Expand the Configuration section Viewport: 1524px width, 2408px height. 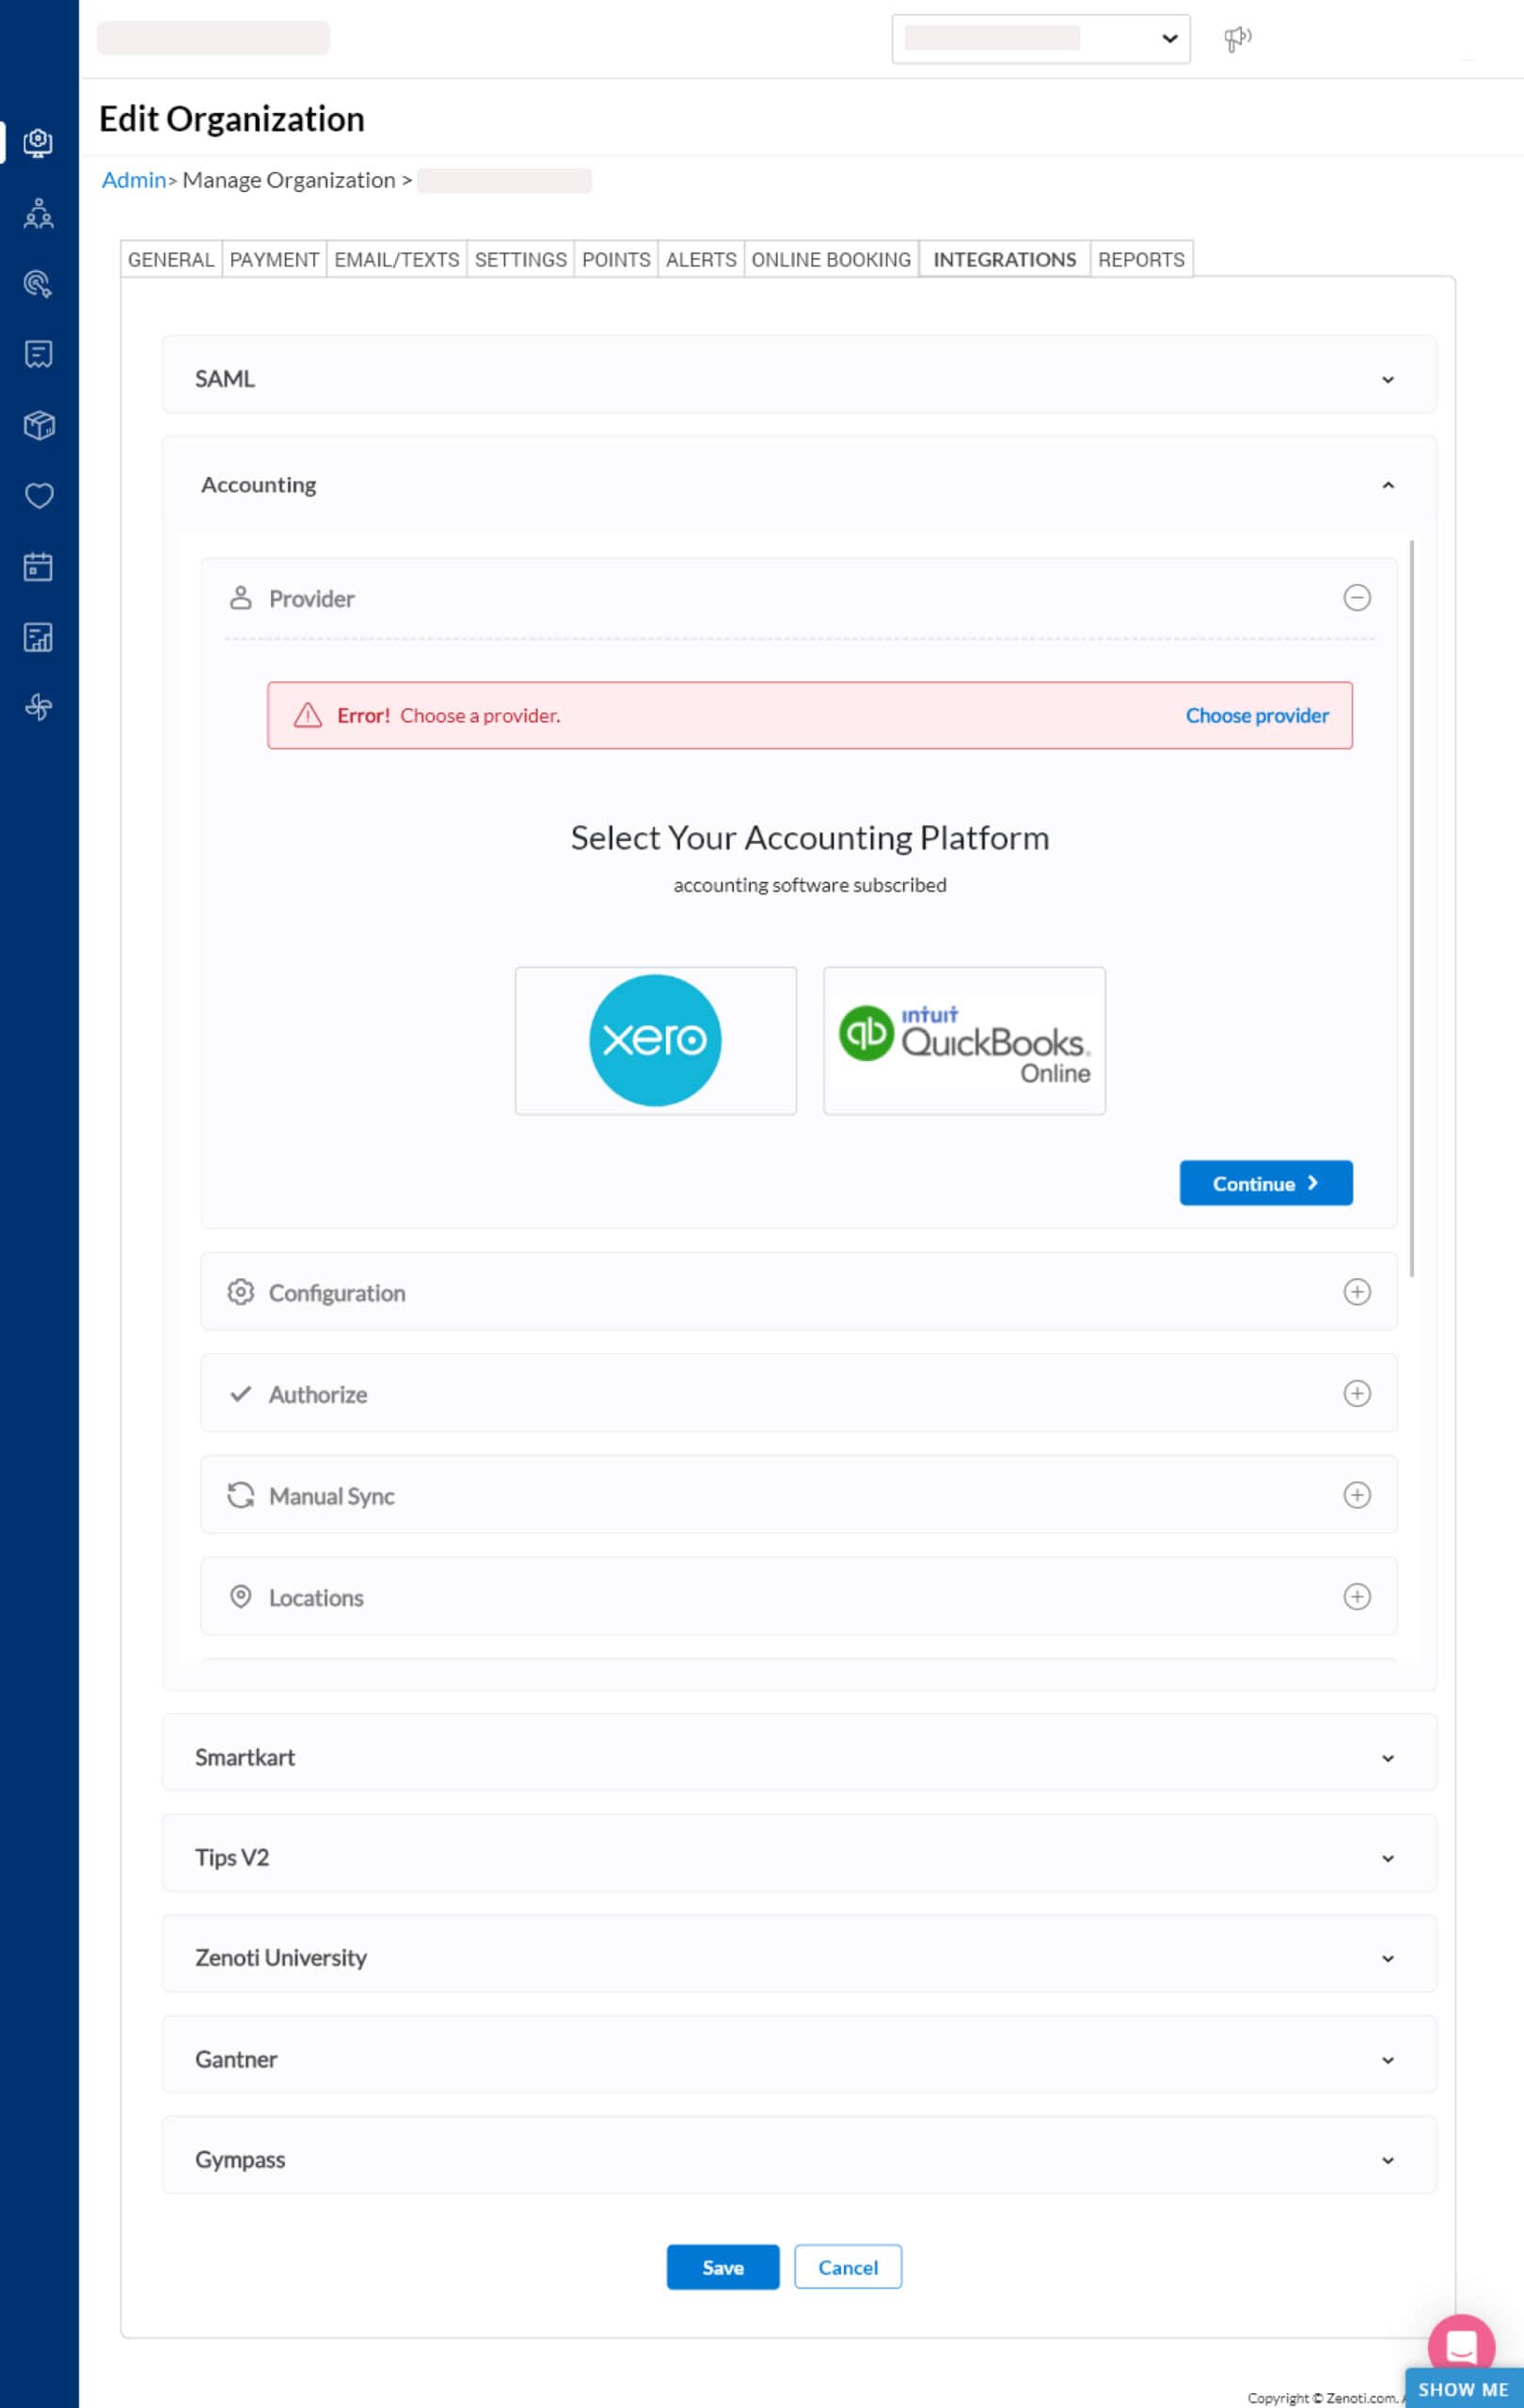coord(1357,1292)
